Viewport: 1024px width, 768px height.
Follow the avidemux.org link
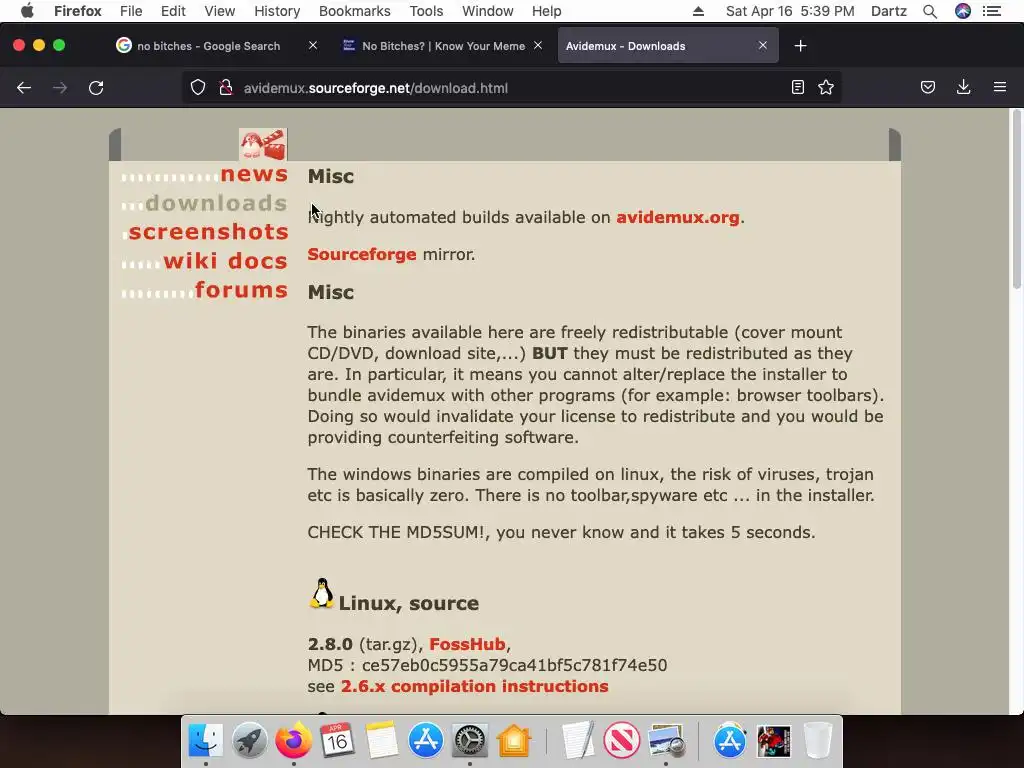[x=678, y=217]
